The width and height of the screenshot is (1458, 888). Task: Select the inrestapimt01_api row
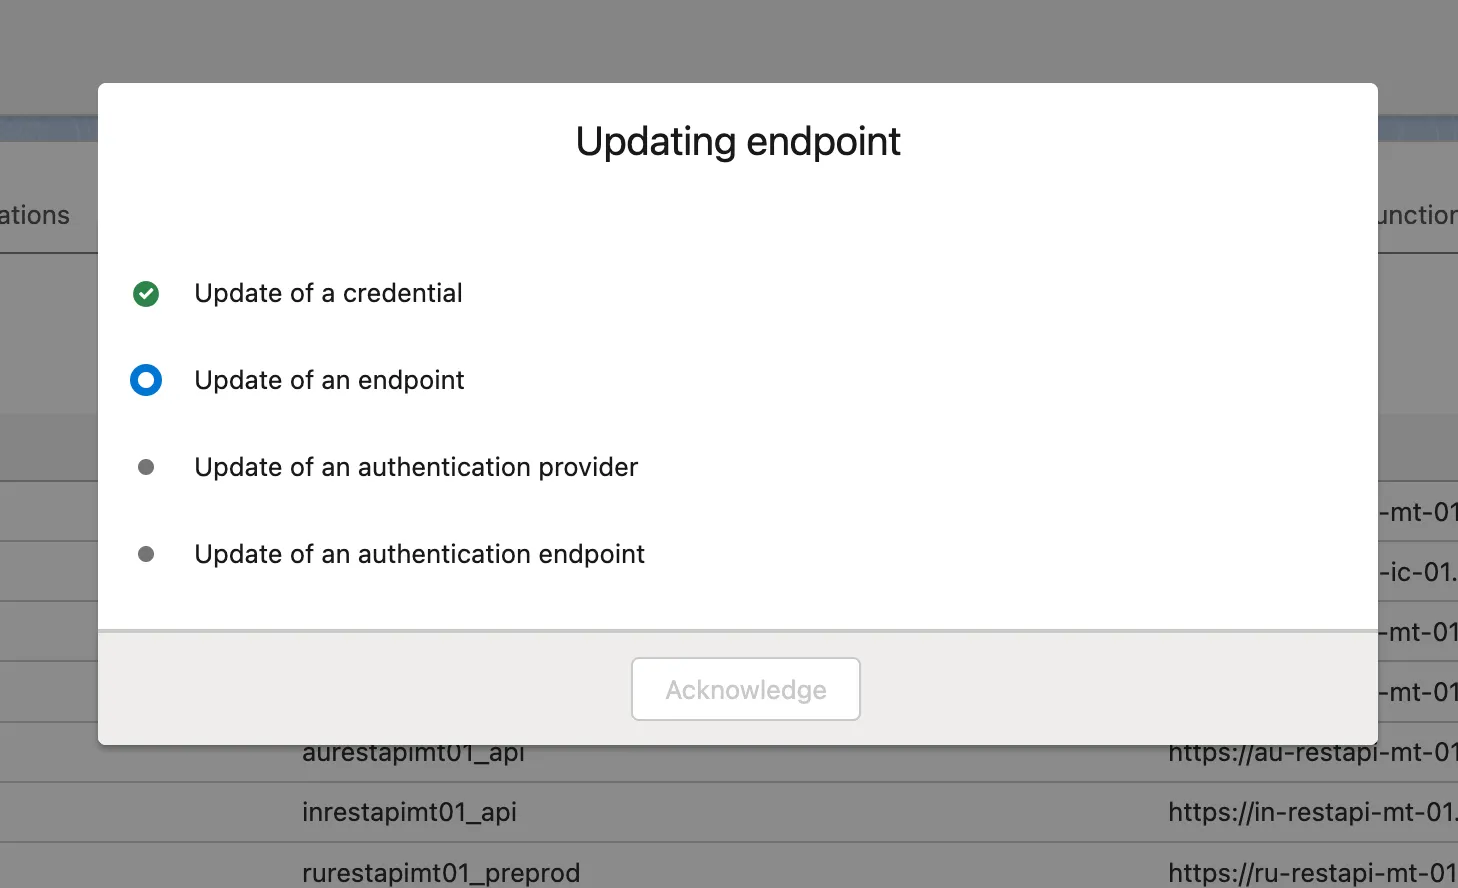click(409, 812)
